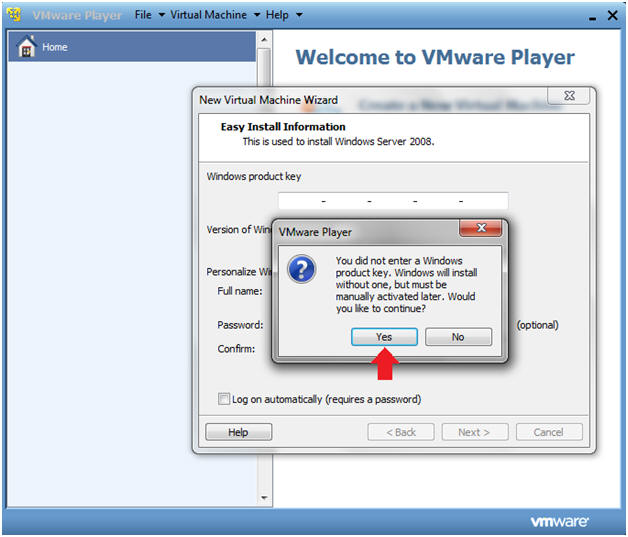Screen dimensions: 628x537
Task: Open the File menu
Action: 143,15
